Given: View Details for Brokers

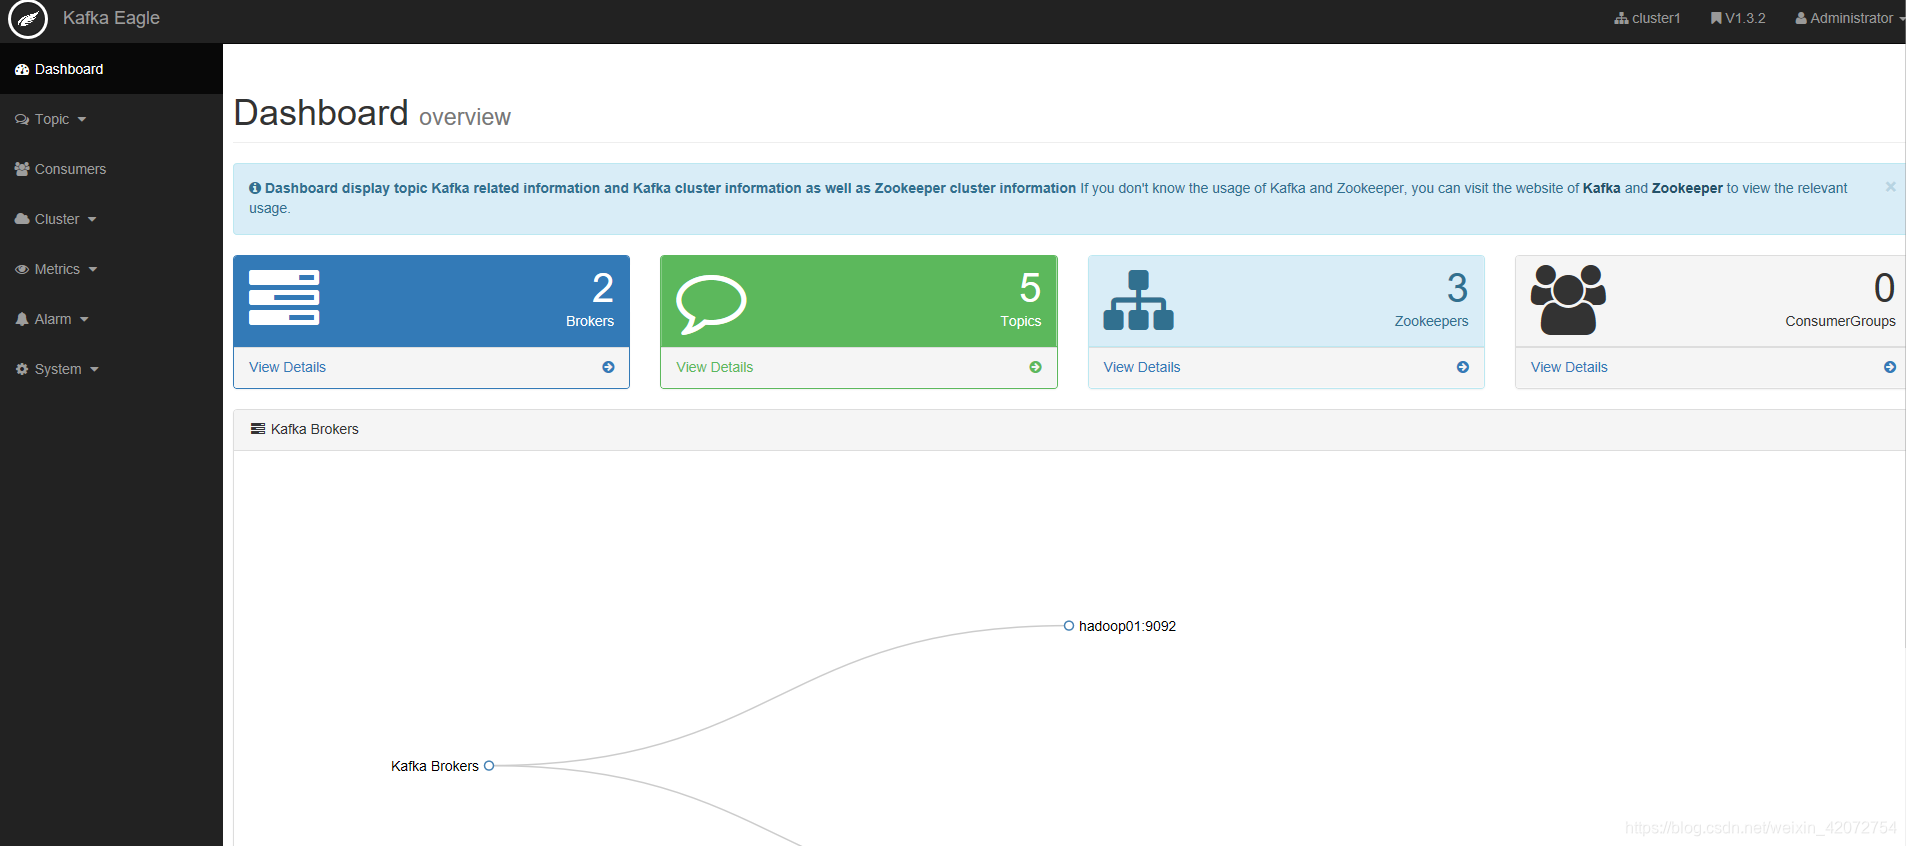Looking at the screenshot, I should pyautogui.click(x=287, y=367).
